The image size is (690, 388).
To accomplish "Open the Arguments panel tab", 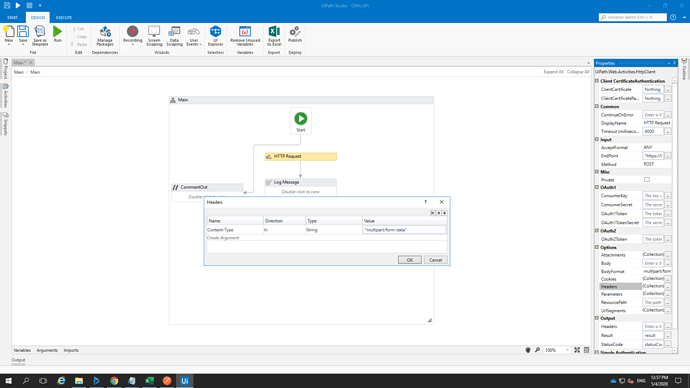I will pyautogui.click(x=47, y=350).
